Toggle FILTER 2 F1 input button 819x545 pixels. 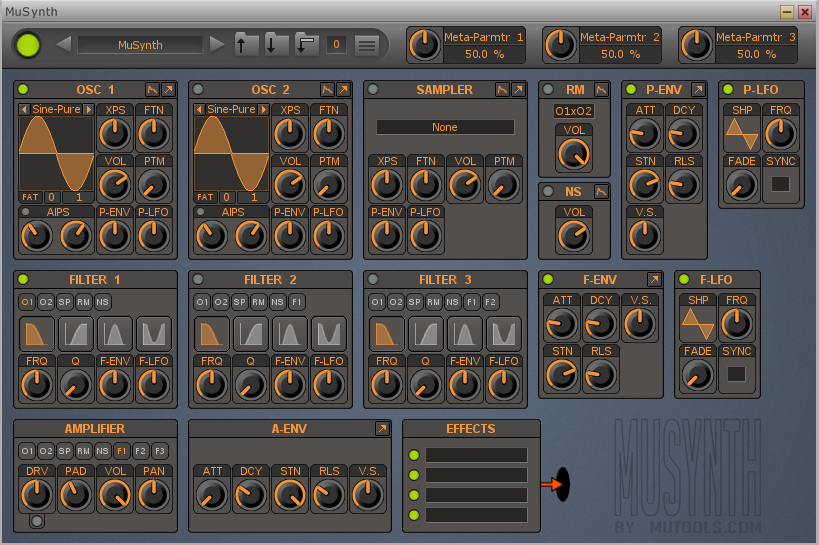click(296, 302)
